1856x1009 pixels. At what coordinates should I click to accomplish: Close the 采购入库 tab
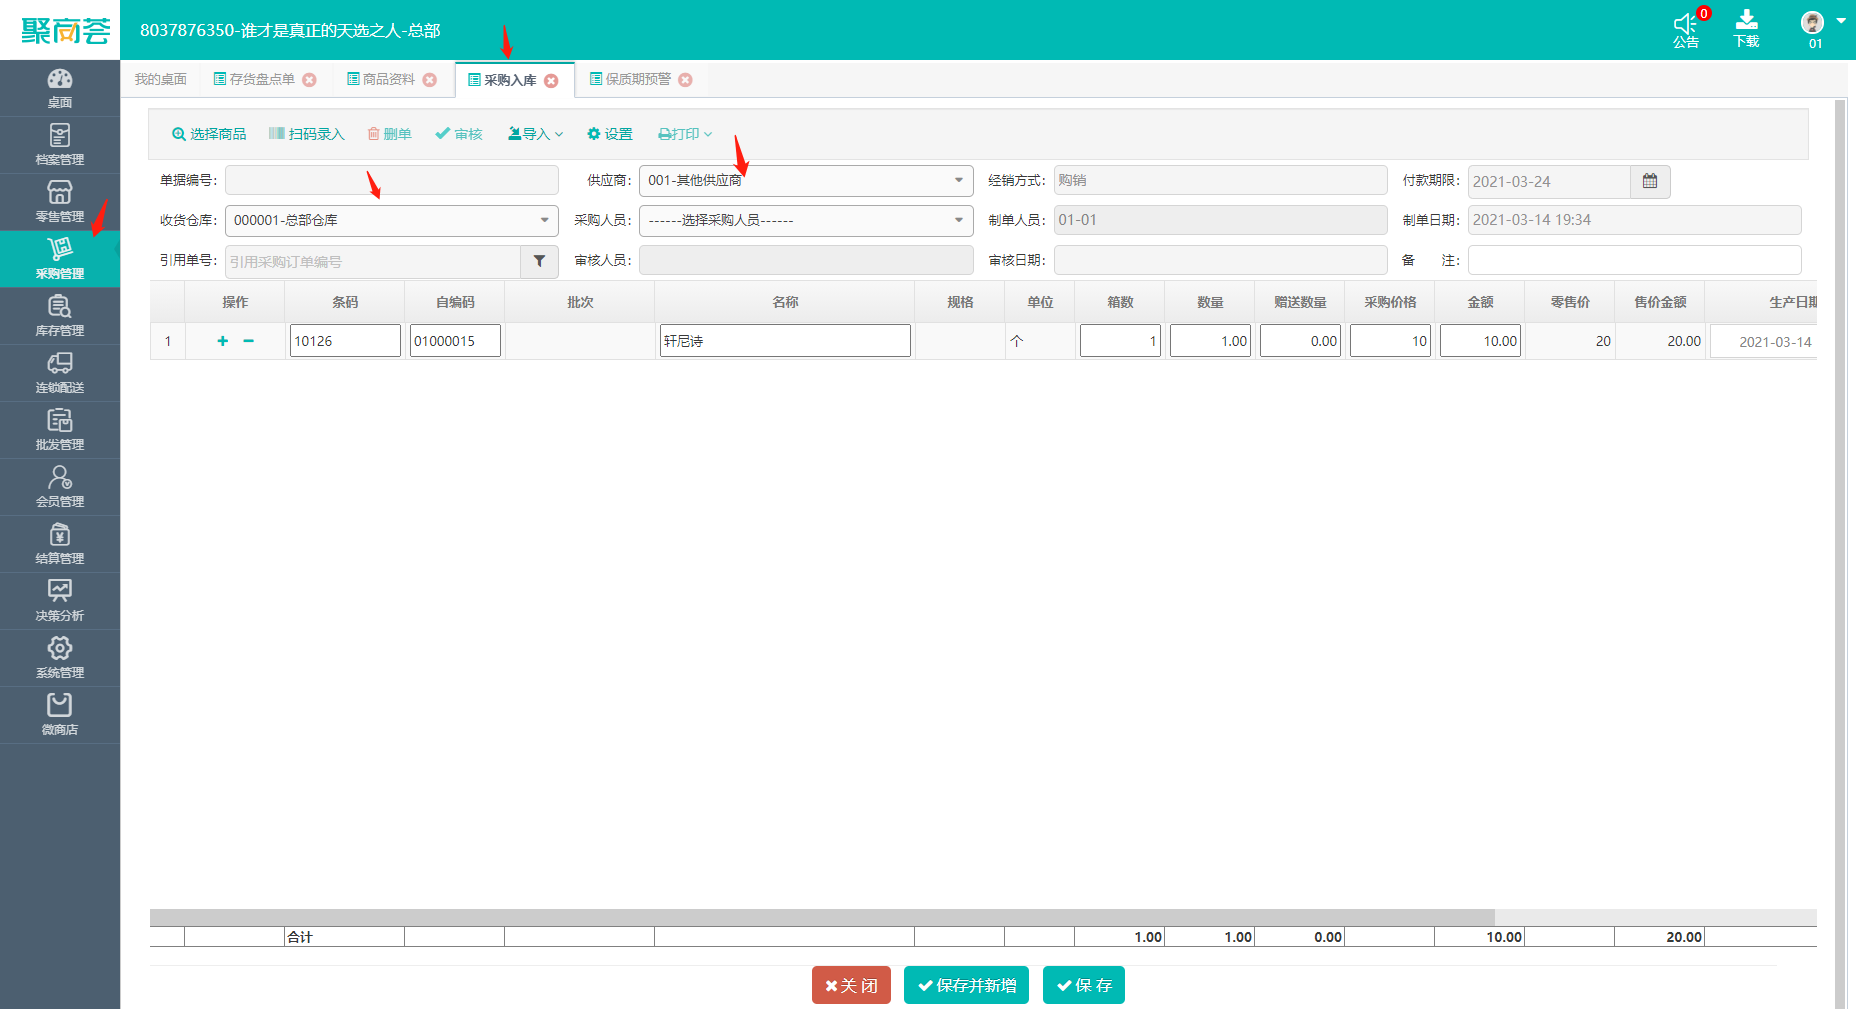(x=551, y=81)
